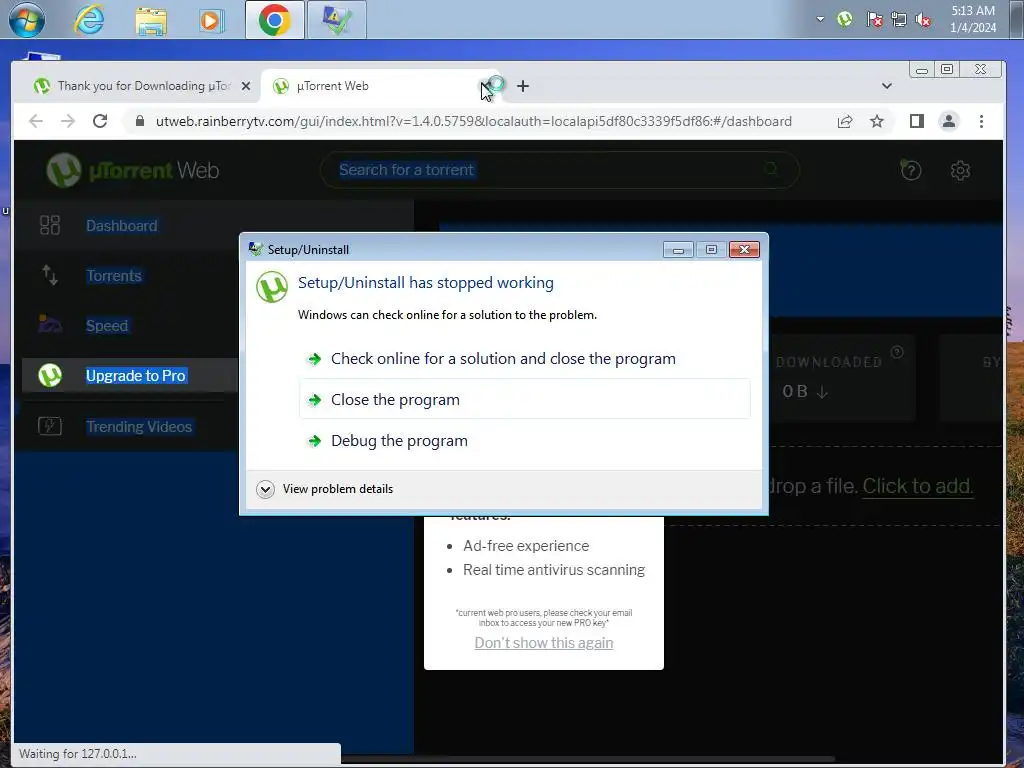Viewport: 1024px width, 768px height.
Task: Click Real time antivirus scanning text
Action: point(554,570)
